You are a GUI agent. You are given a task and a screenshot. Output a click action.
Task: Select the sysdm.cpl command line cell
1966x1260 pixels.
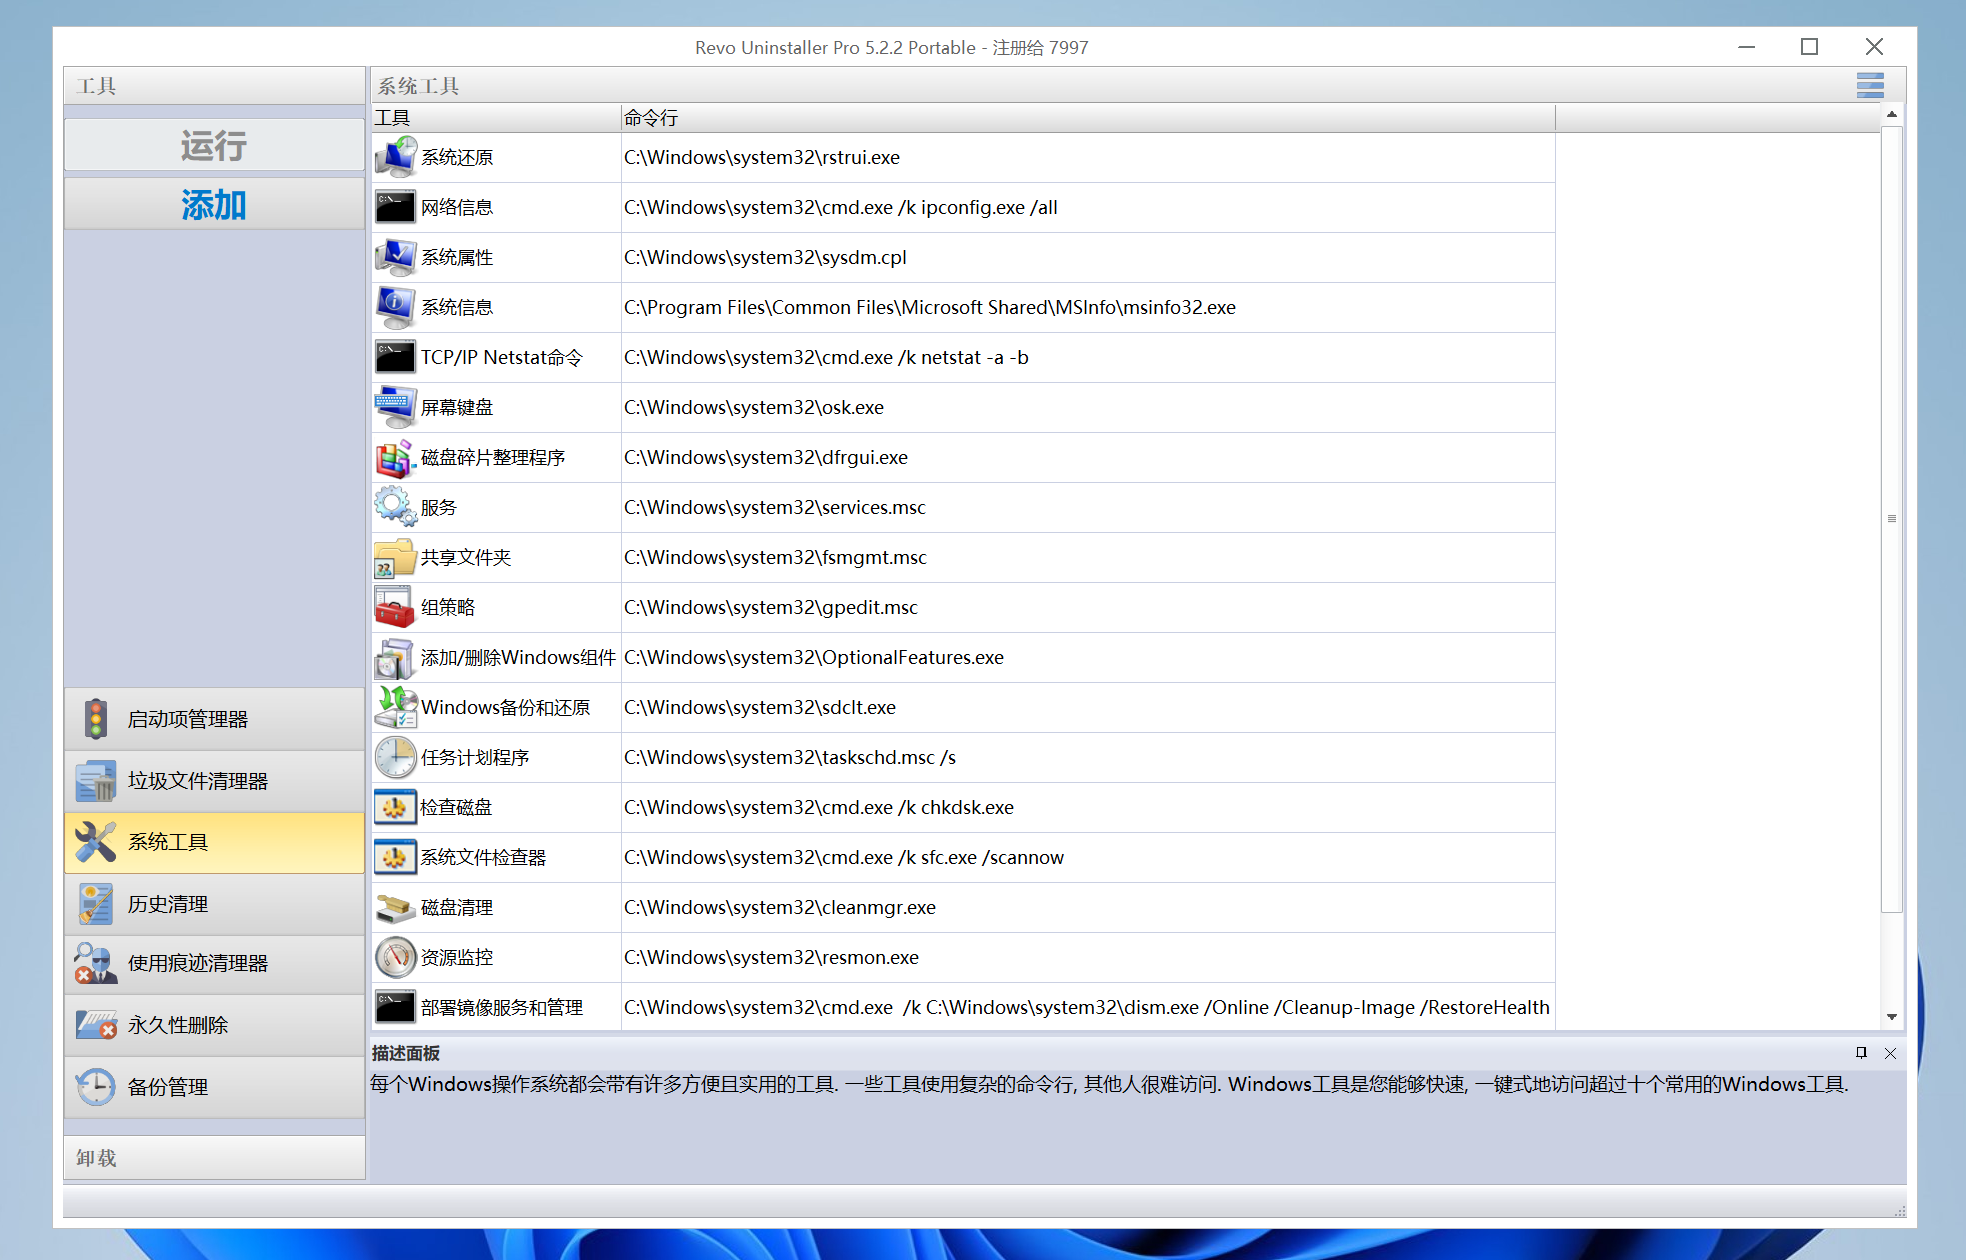pyautogui.click(x=1088, y=258)
